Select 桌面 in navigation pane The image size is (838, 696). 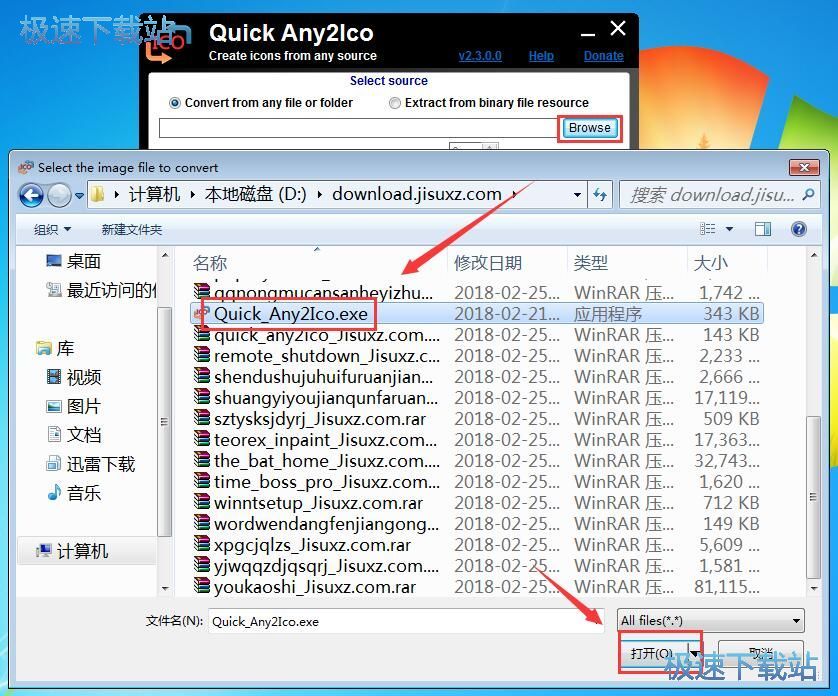tap(73, 261)
